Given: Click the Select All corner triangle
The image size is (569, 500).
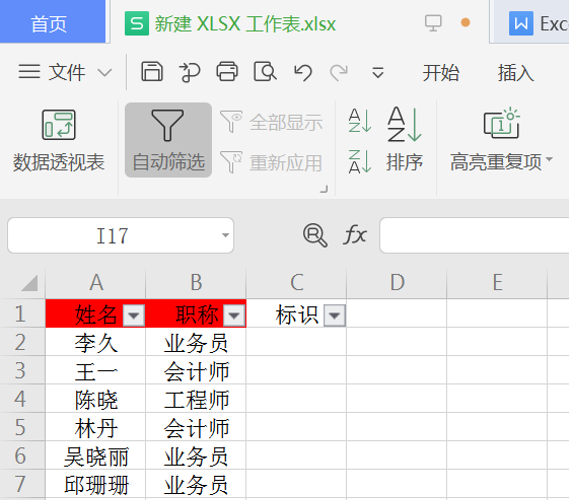Looking at the screenshot, I should [29, 283].
